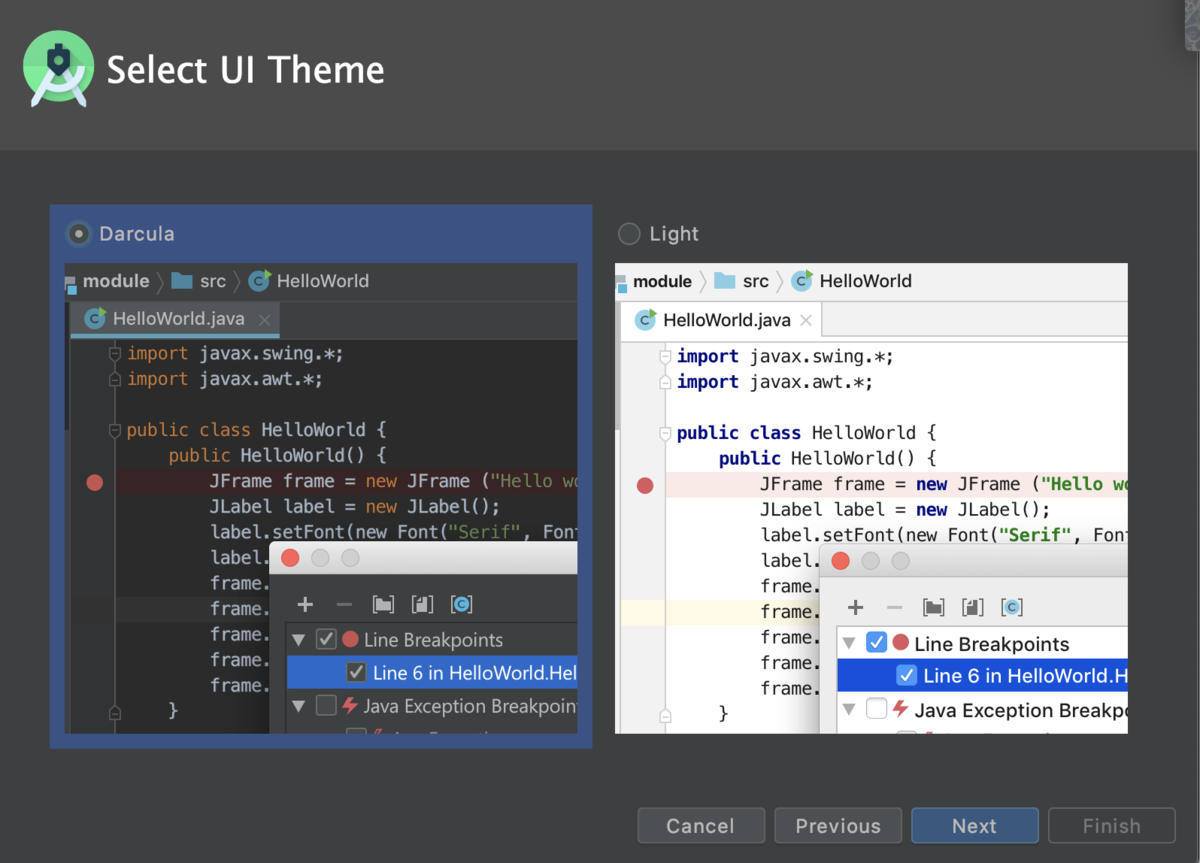1200x863 pixels.
Task: Go back with the Previous button
Action: point(838,826)
